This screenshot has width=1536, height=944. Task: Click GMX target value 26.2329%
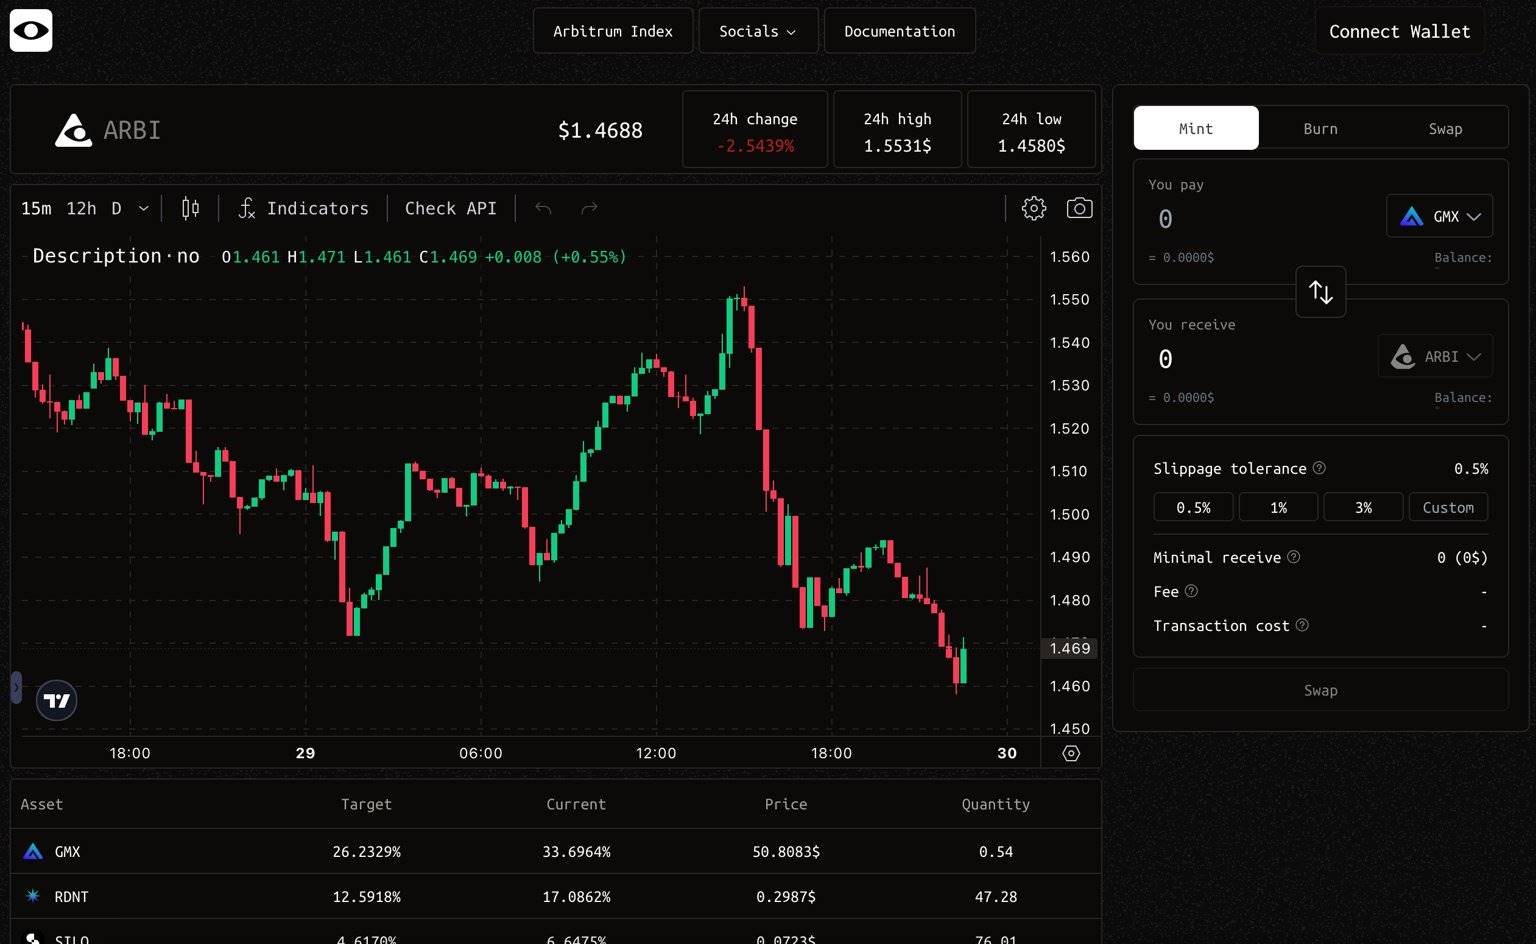click(x=366, y=852)
